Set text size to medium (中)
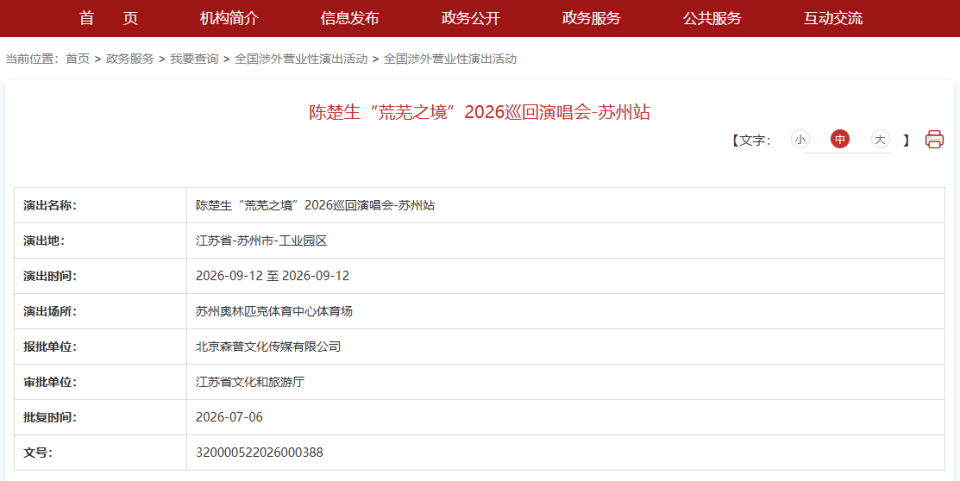This screenshot has width=960, height=481. 840,140
